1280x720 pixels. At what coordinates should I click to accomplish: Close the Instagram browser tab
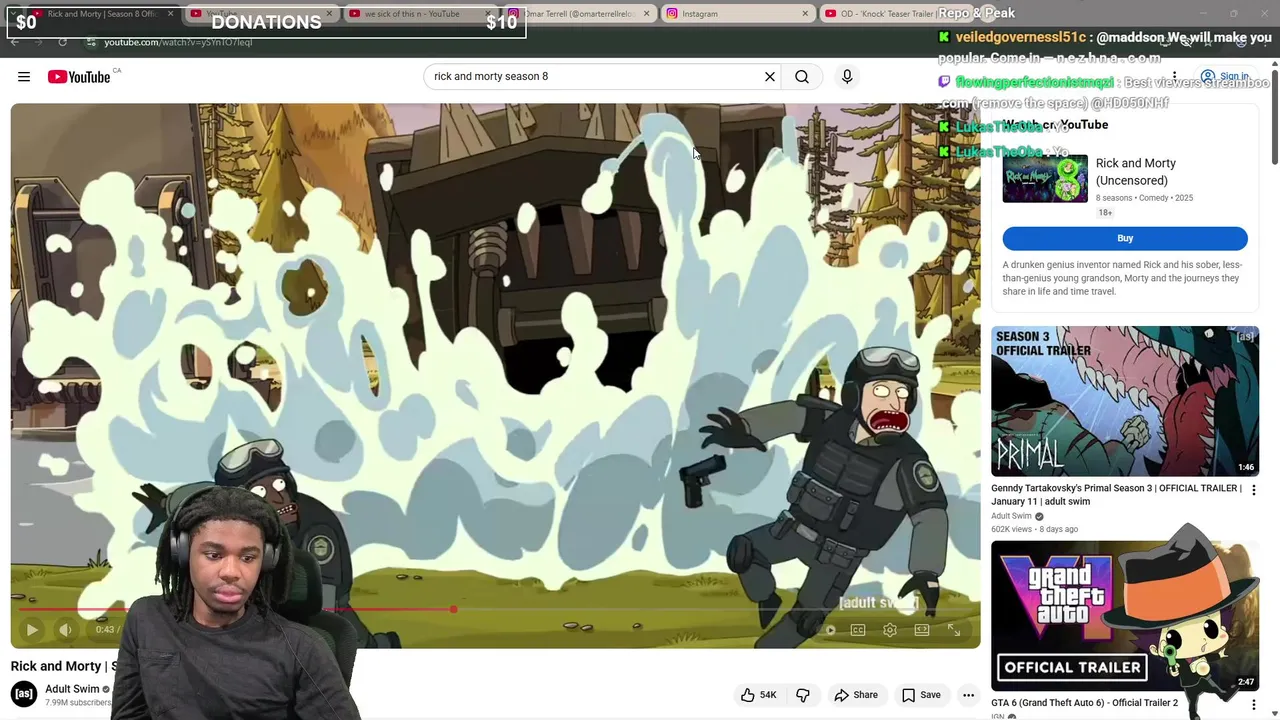click(x=805, y=14)
